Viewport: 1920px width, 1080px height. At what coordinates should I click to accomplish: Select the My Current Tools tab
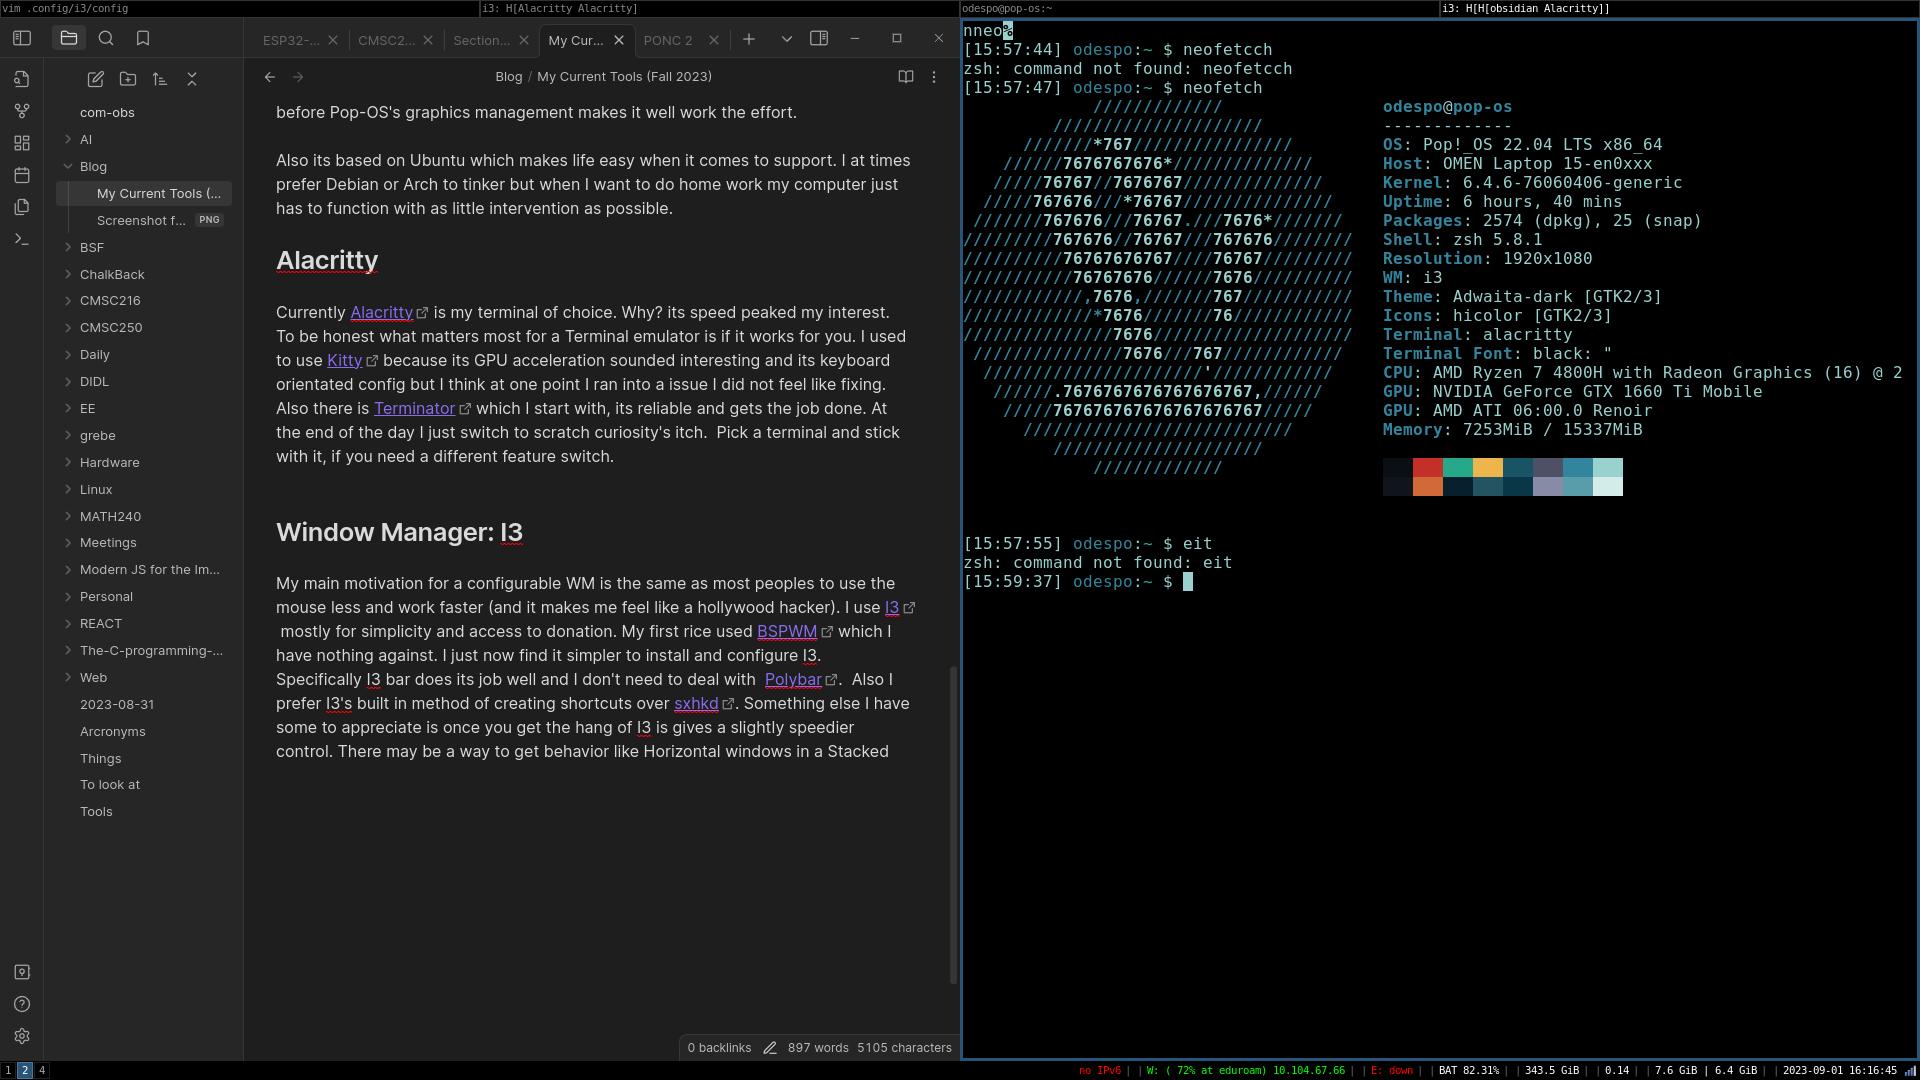[576, 40]
